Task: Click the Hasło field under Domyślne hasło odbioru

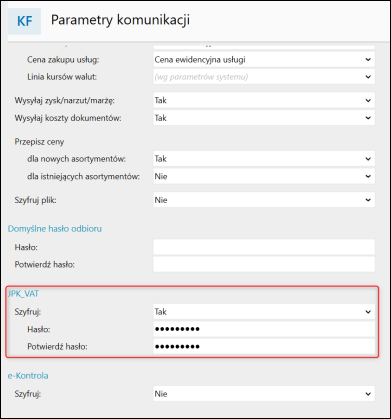Action: 264,247
